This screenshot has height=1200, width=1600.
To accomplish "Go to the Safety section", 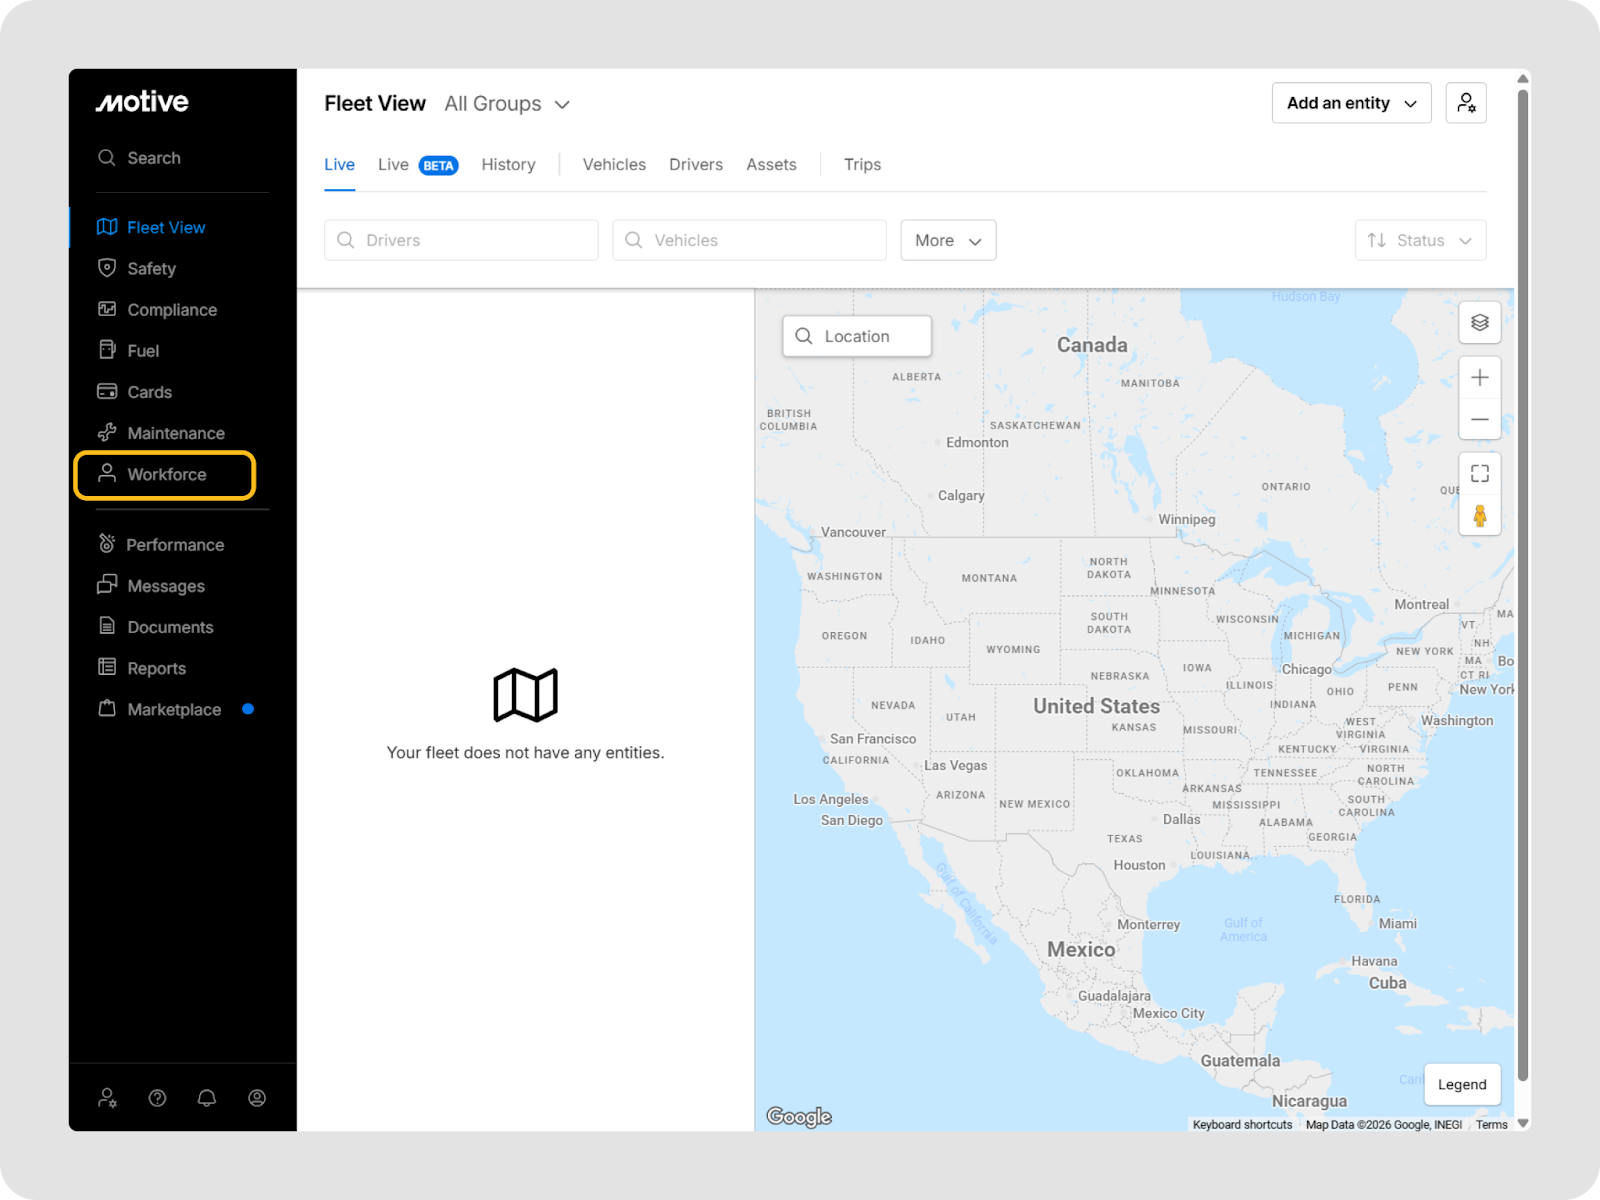I will [137, 268].
